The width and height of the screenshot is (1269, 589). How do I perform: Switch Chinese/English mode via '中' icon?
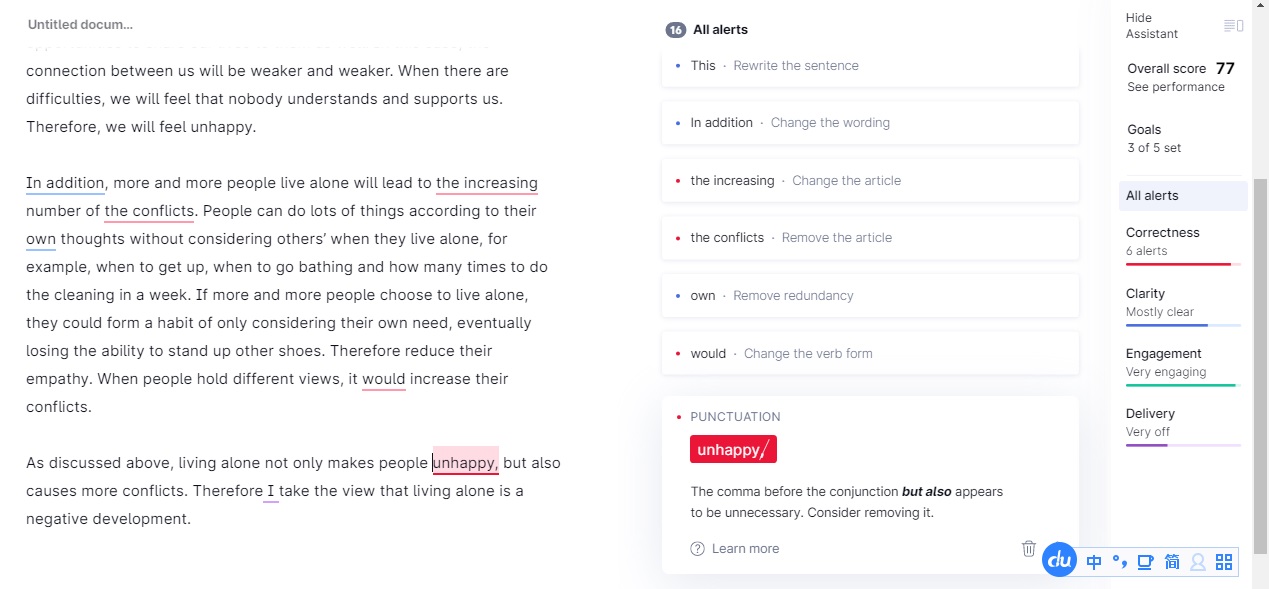tap(1094, 562)
